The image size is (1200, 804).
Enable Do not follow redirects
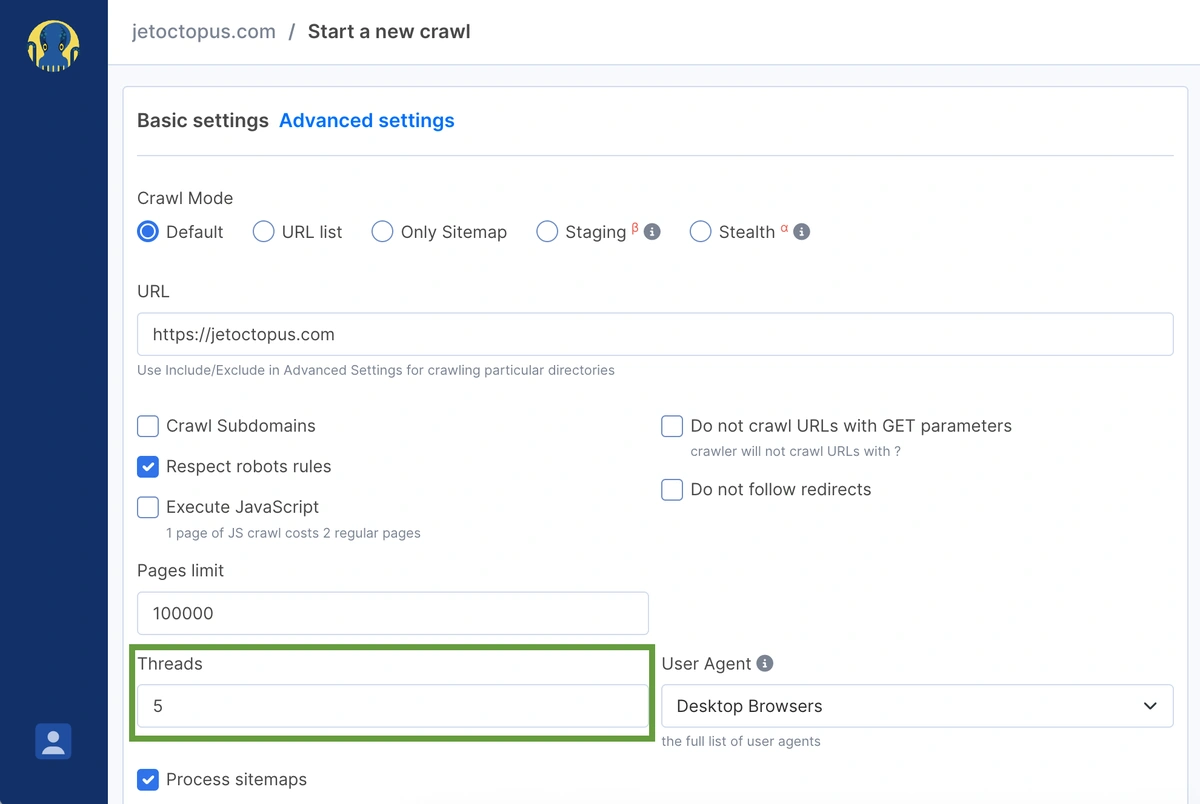[672, 490]
